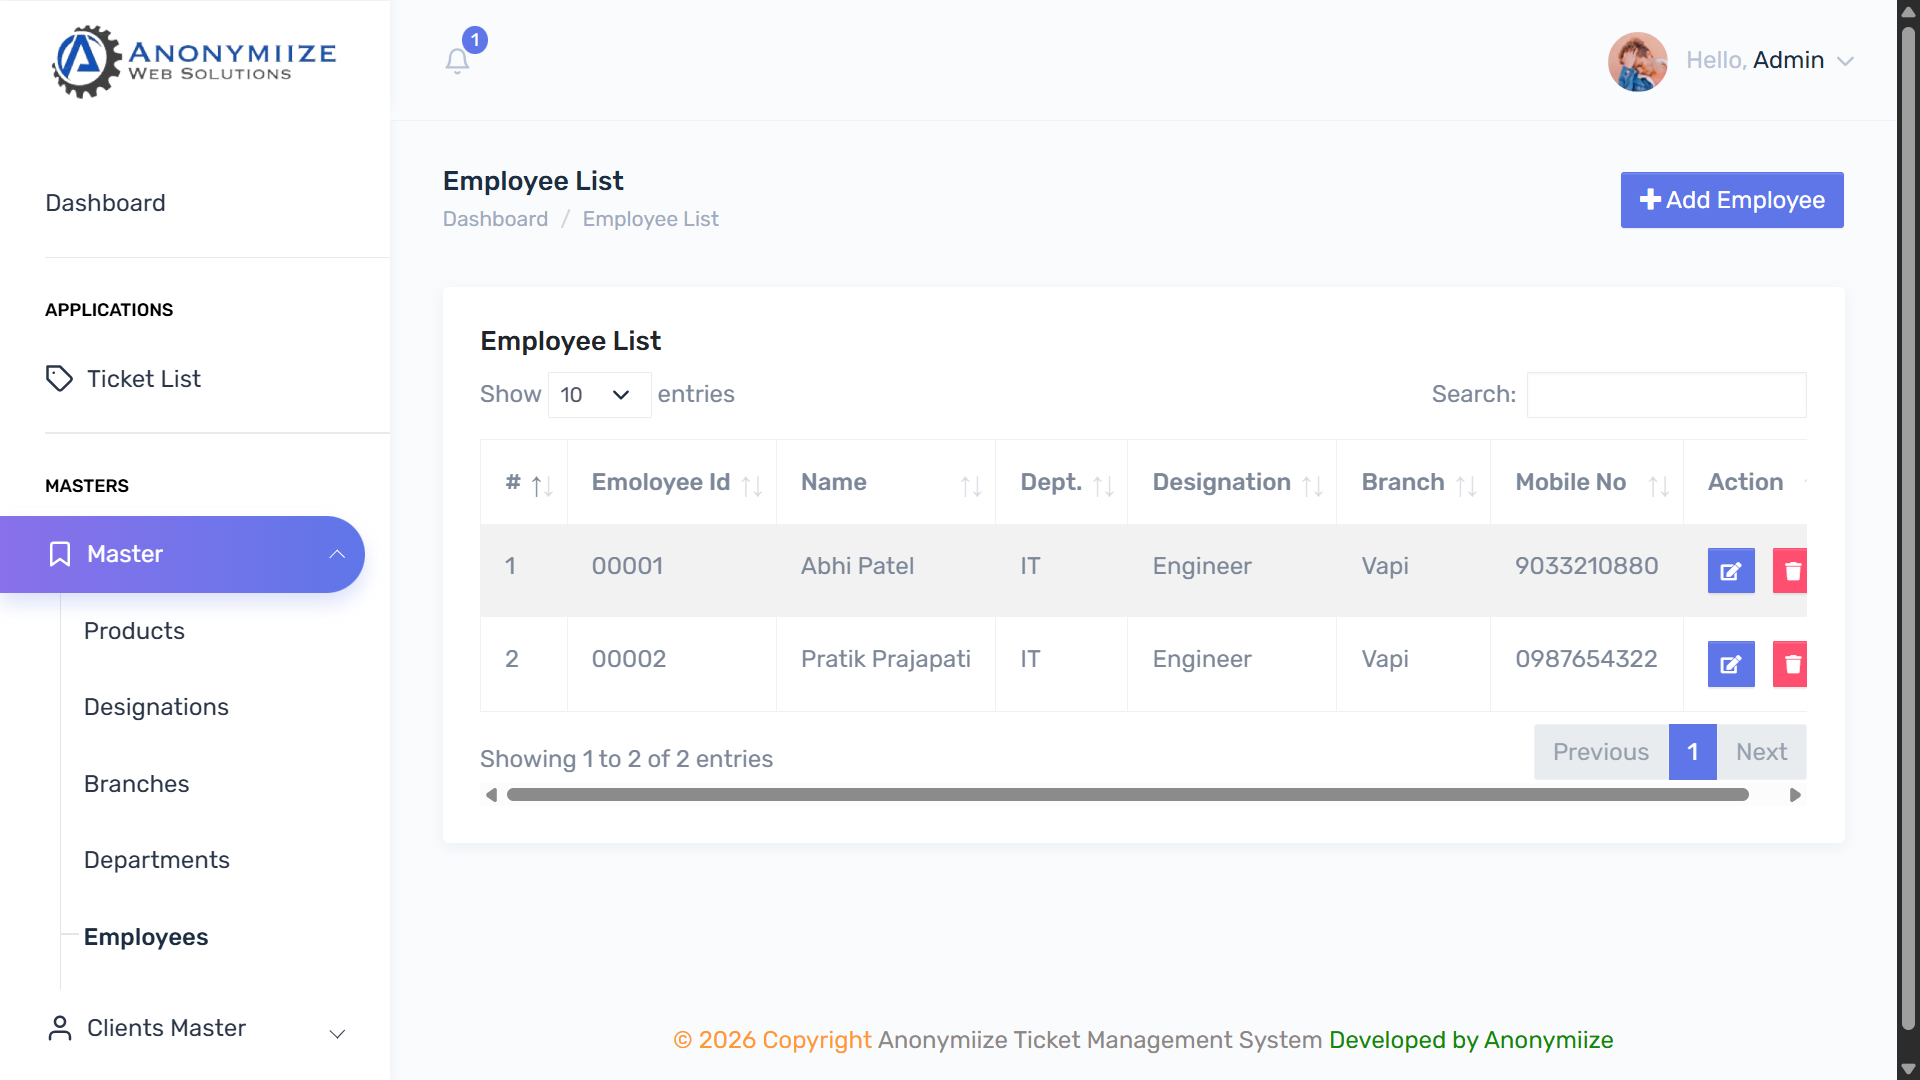
Task: Edit employee Pratik Prajapati
Action: (1731, 664)
